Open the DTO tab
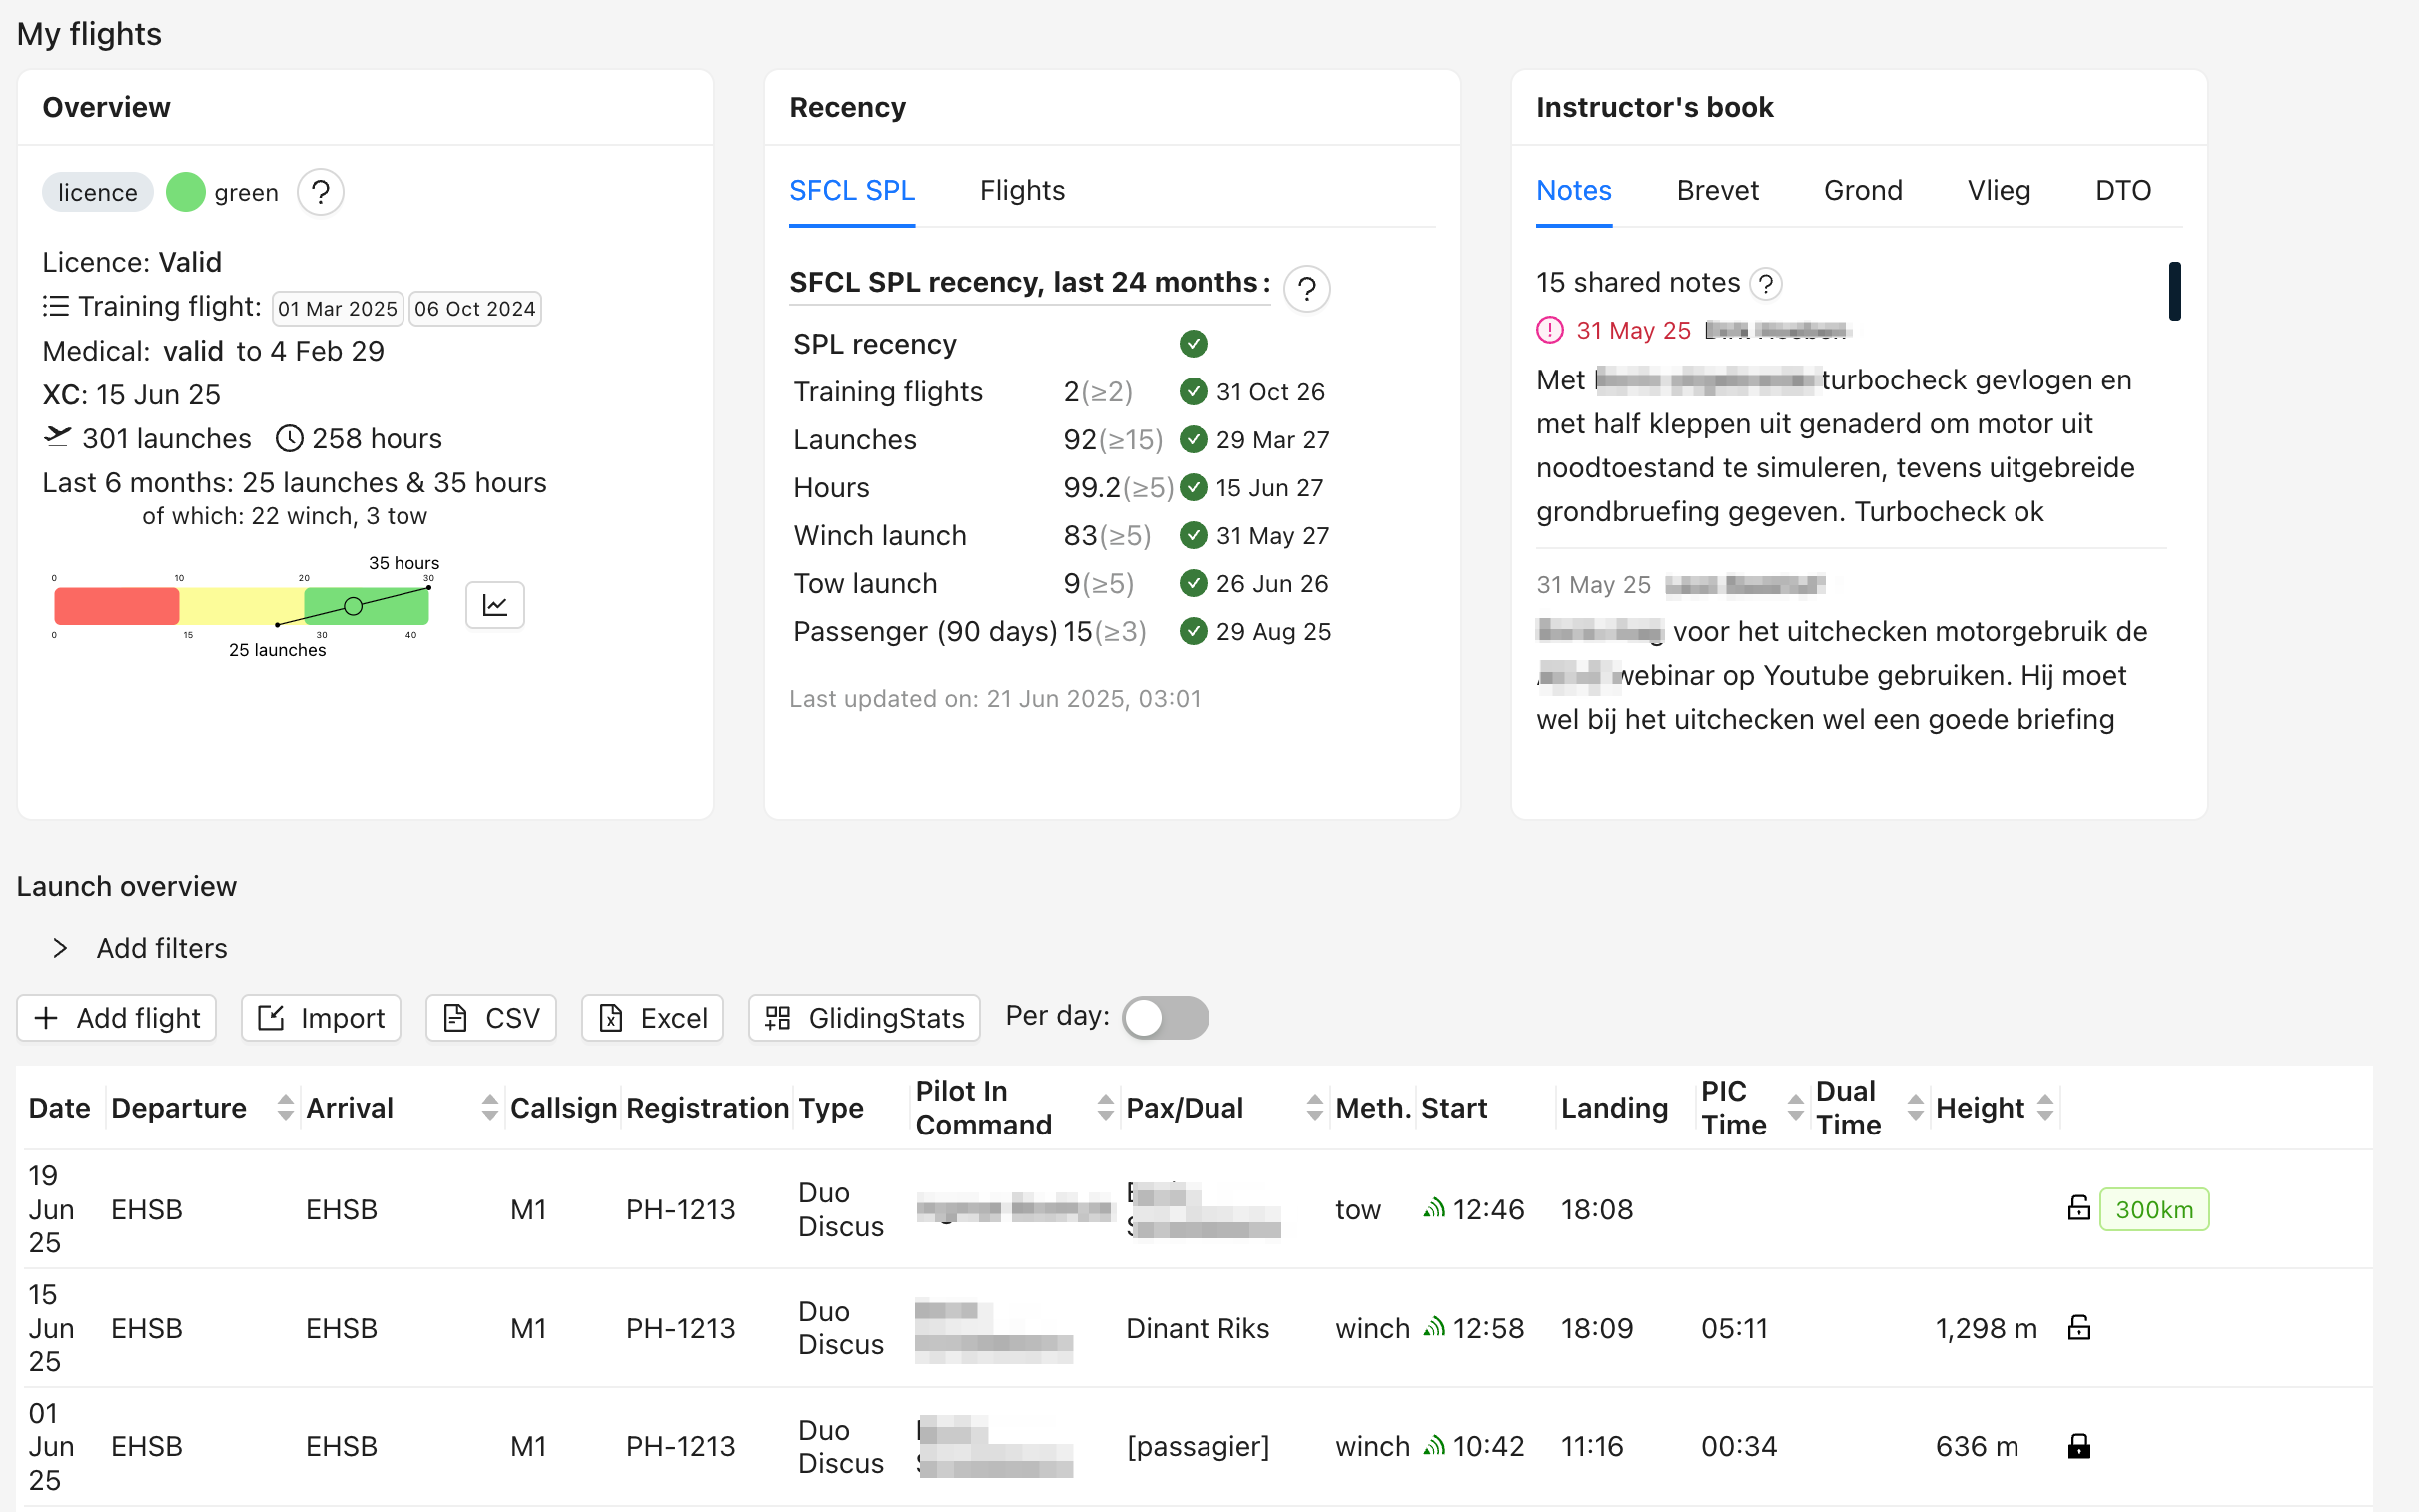Viewport: 2419px width, 1512px height. pos(2123,190)
